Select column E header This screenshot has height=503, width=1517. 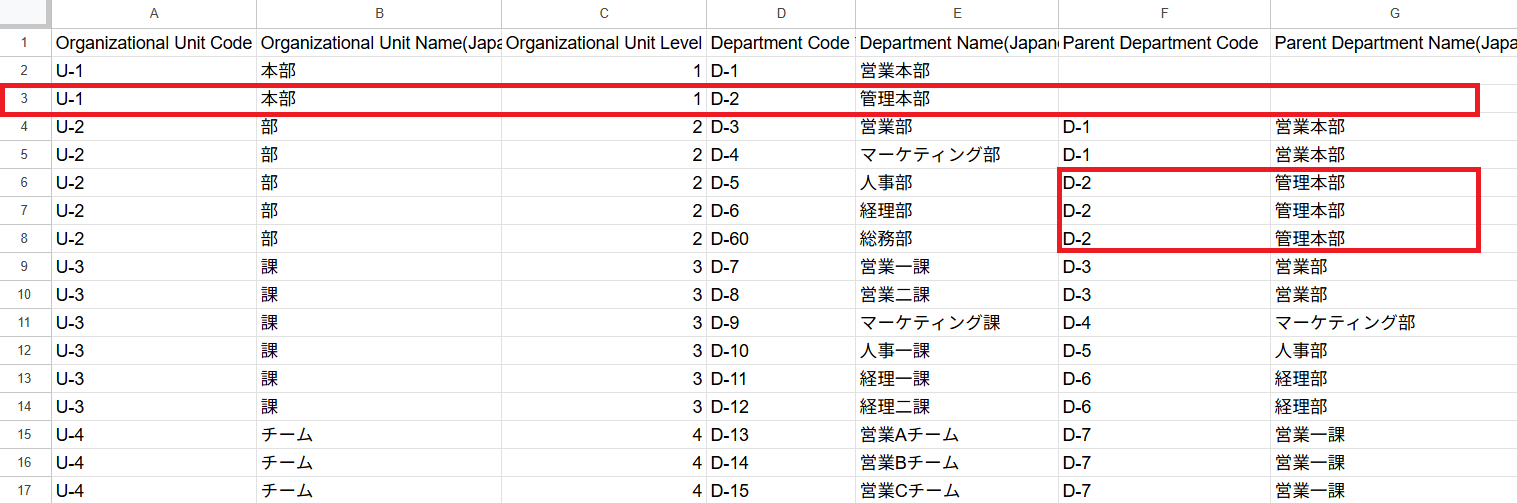coord(957,13)
